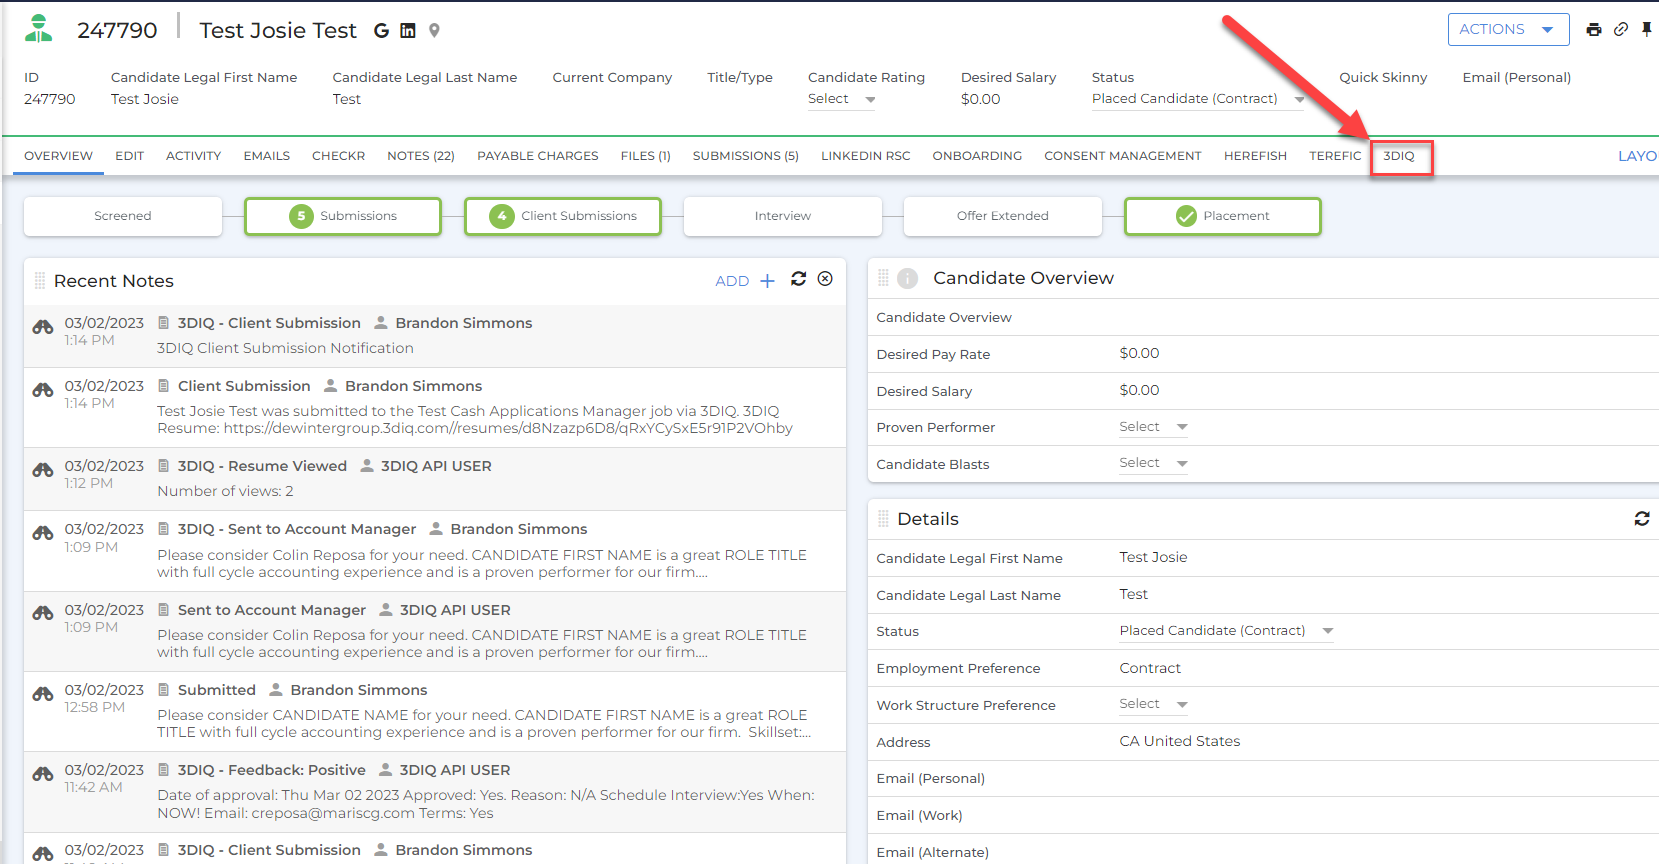Grab the Candidate Overview drag handle

883,278
